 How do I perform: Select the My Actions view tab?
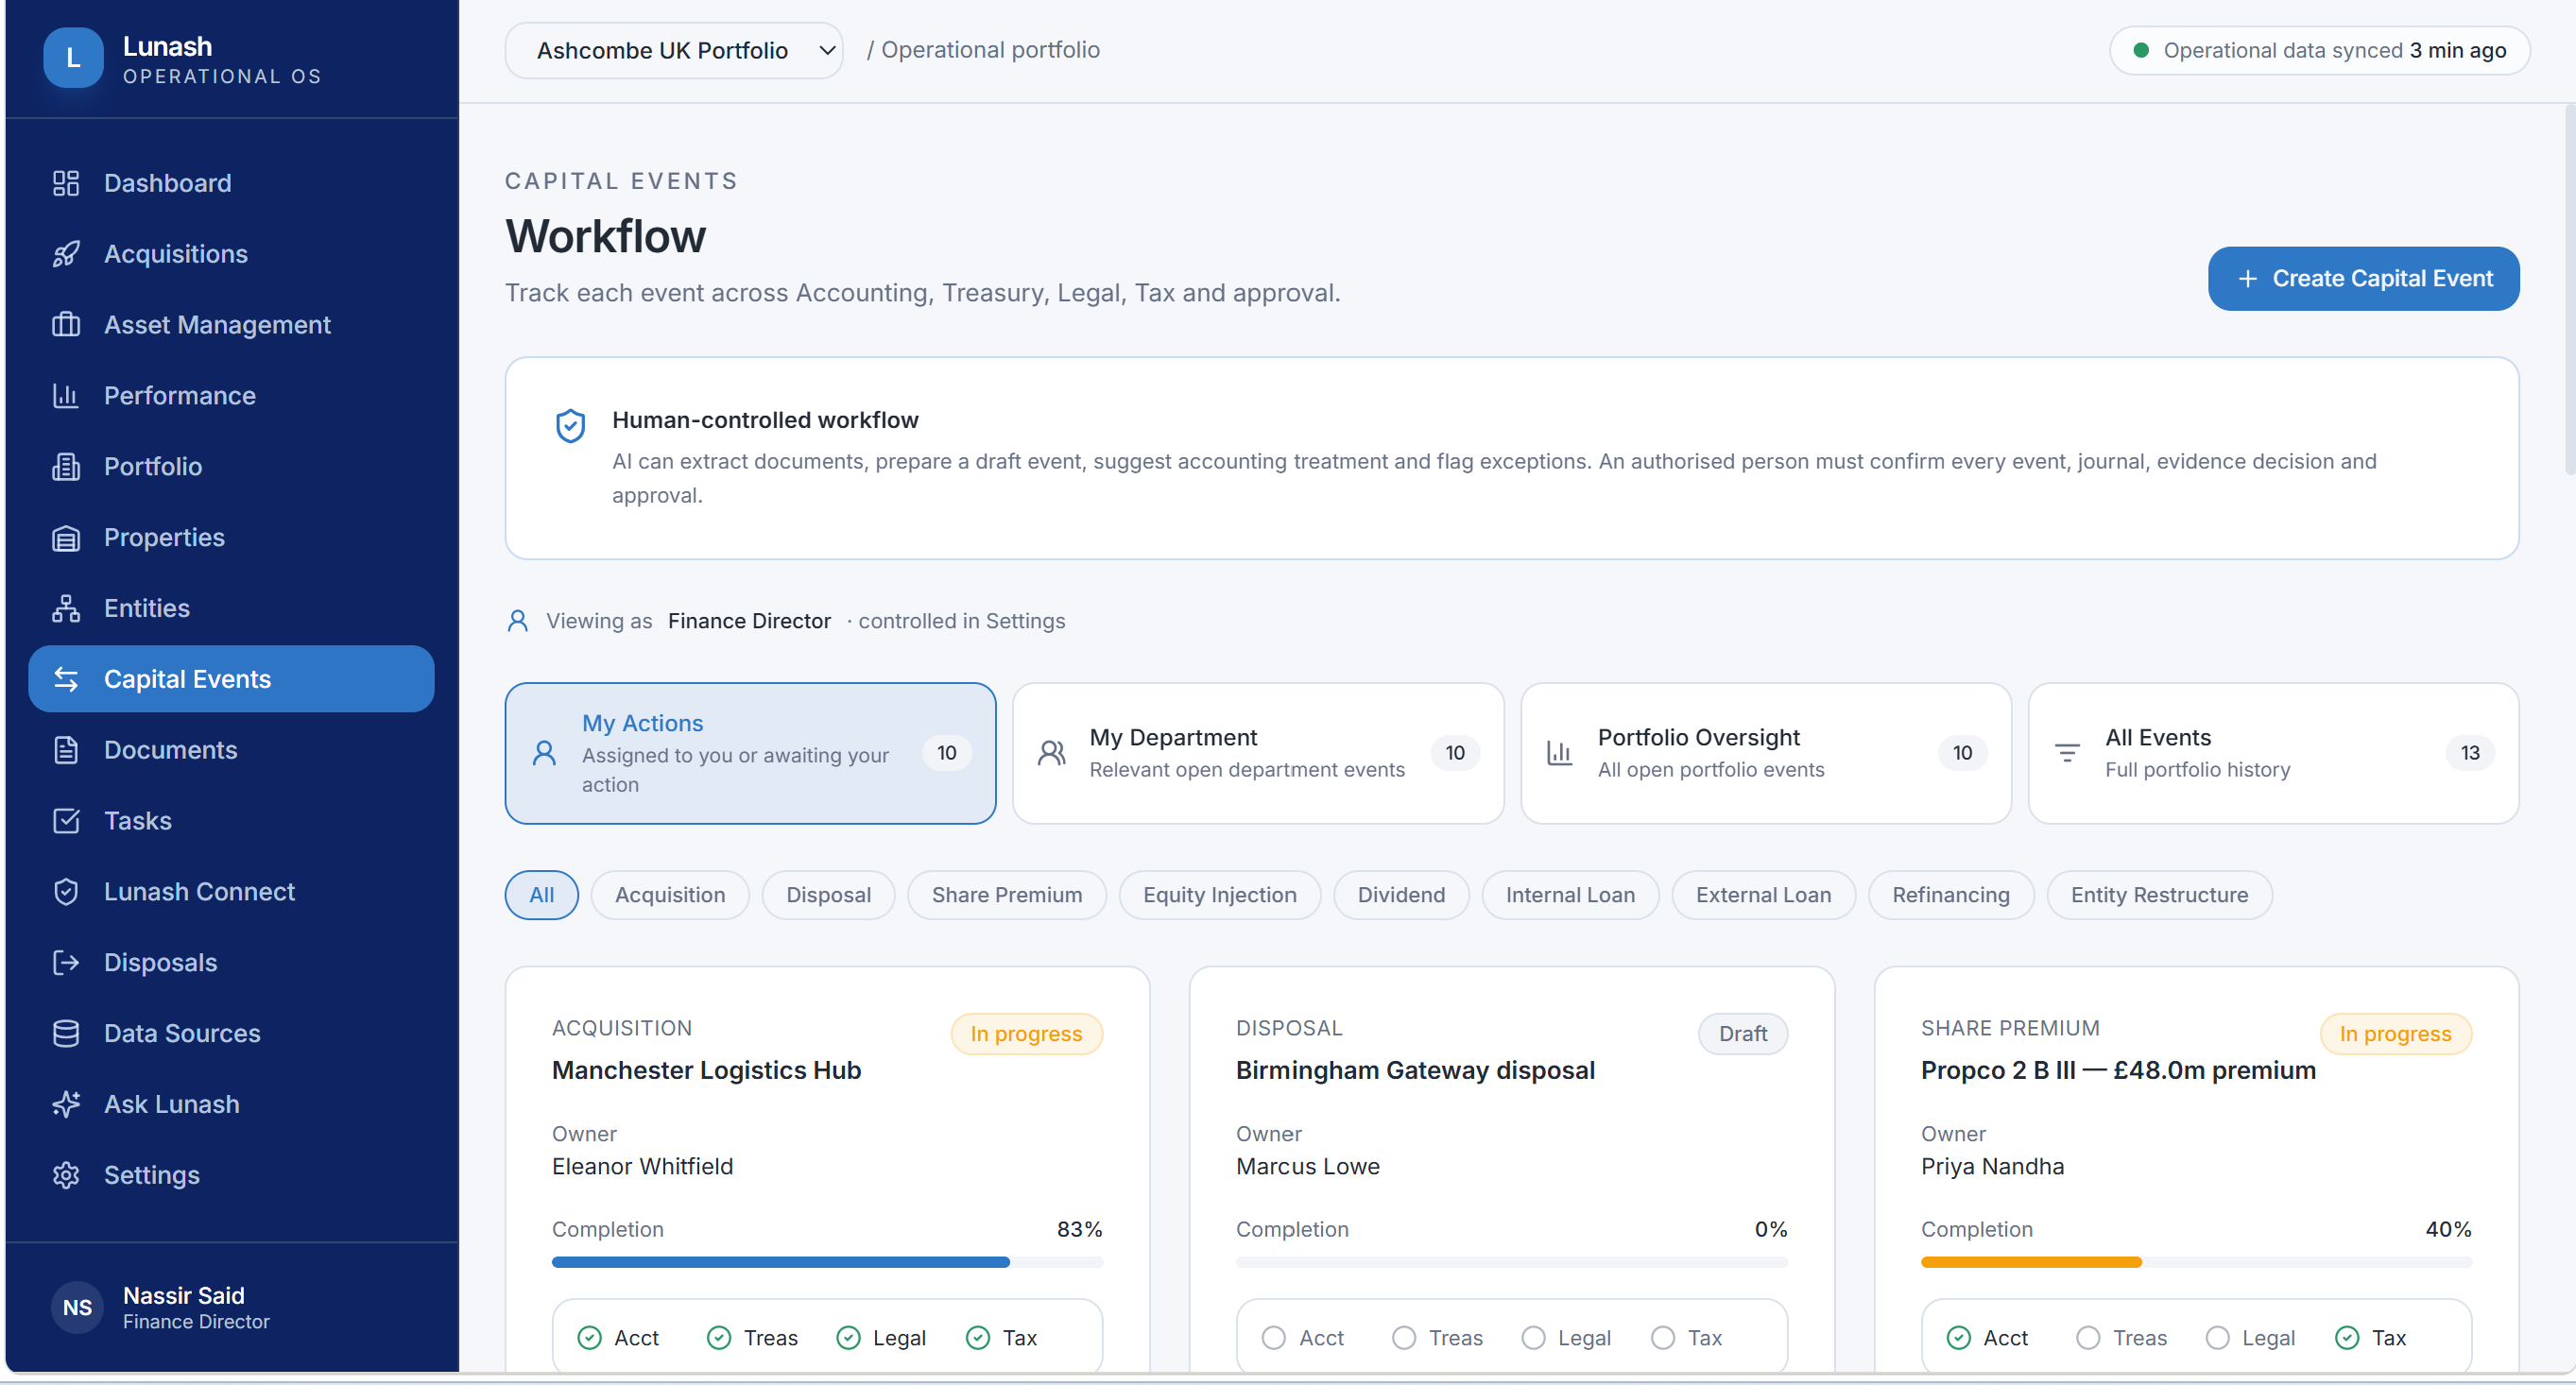point(750,753)
